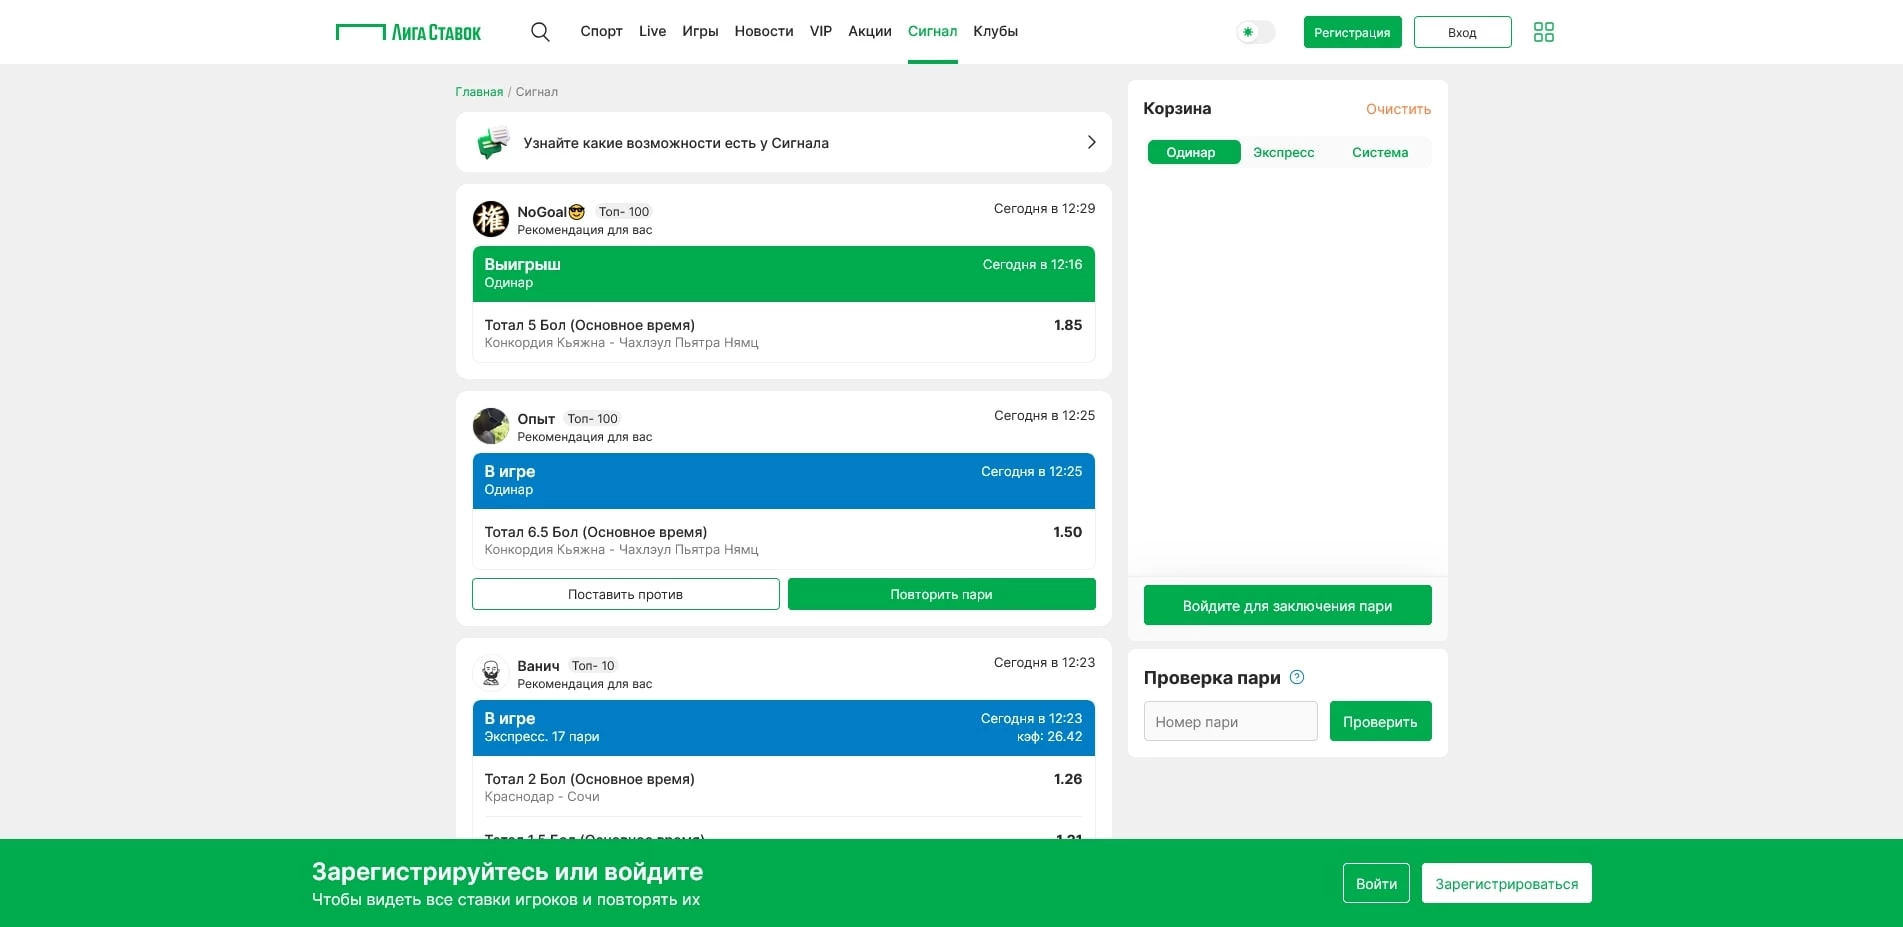Open the search magnifier icon
Image resolution: width=1903 pixels, height=927 pixels.
540,32
